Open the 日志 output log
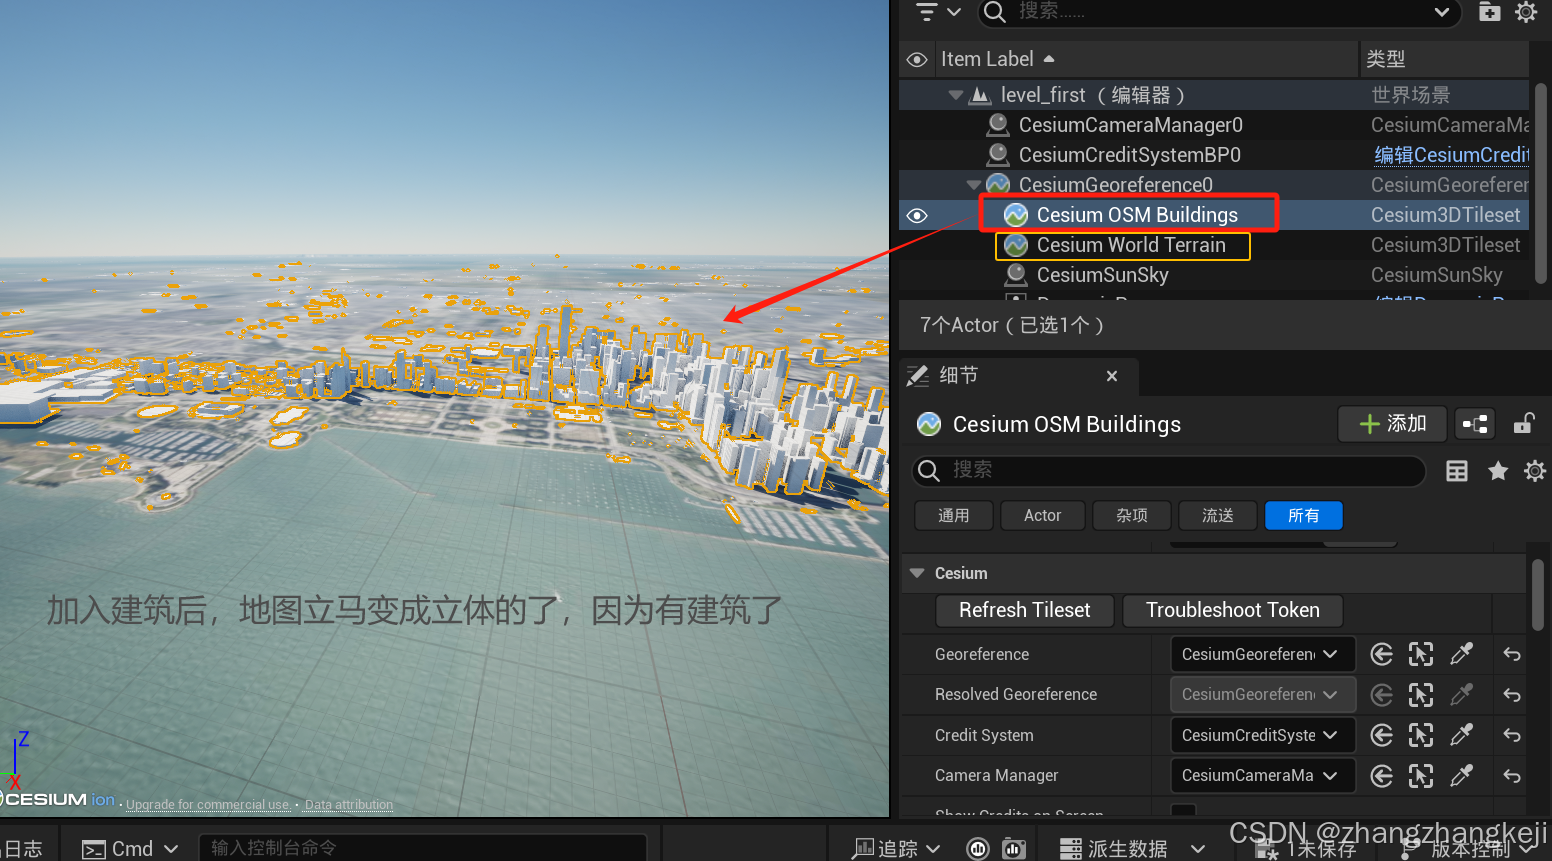This screenshot has height=861, width=1552. [x=22, y=849]
